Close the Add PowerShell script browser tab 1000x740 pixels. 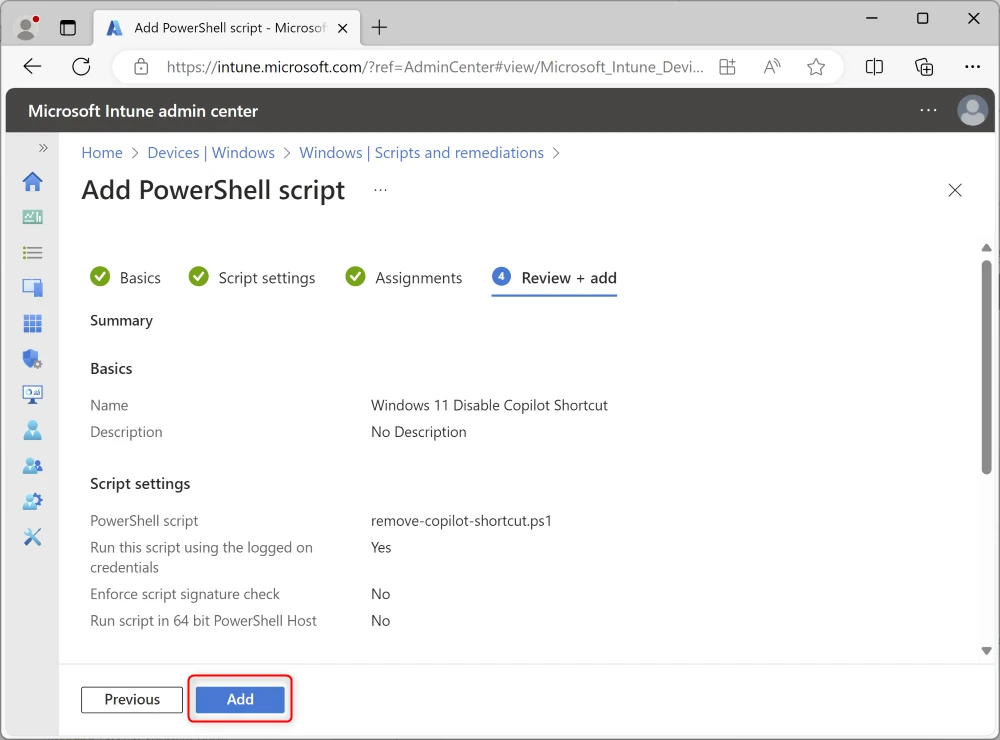[x=342, y=28]
